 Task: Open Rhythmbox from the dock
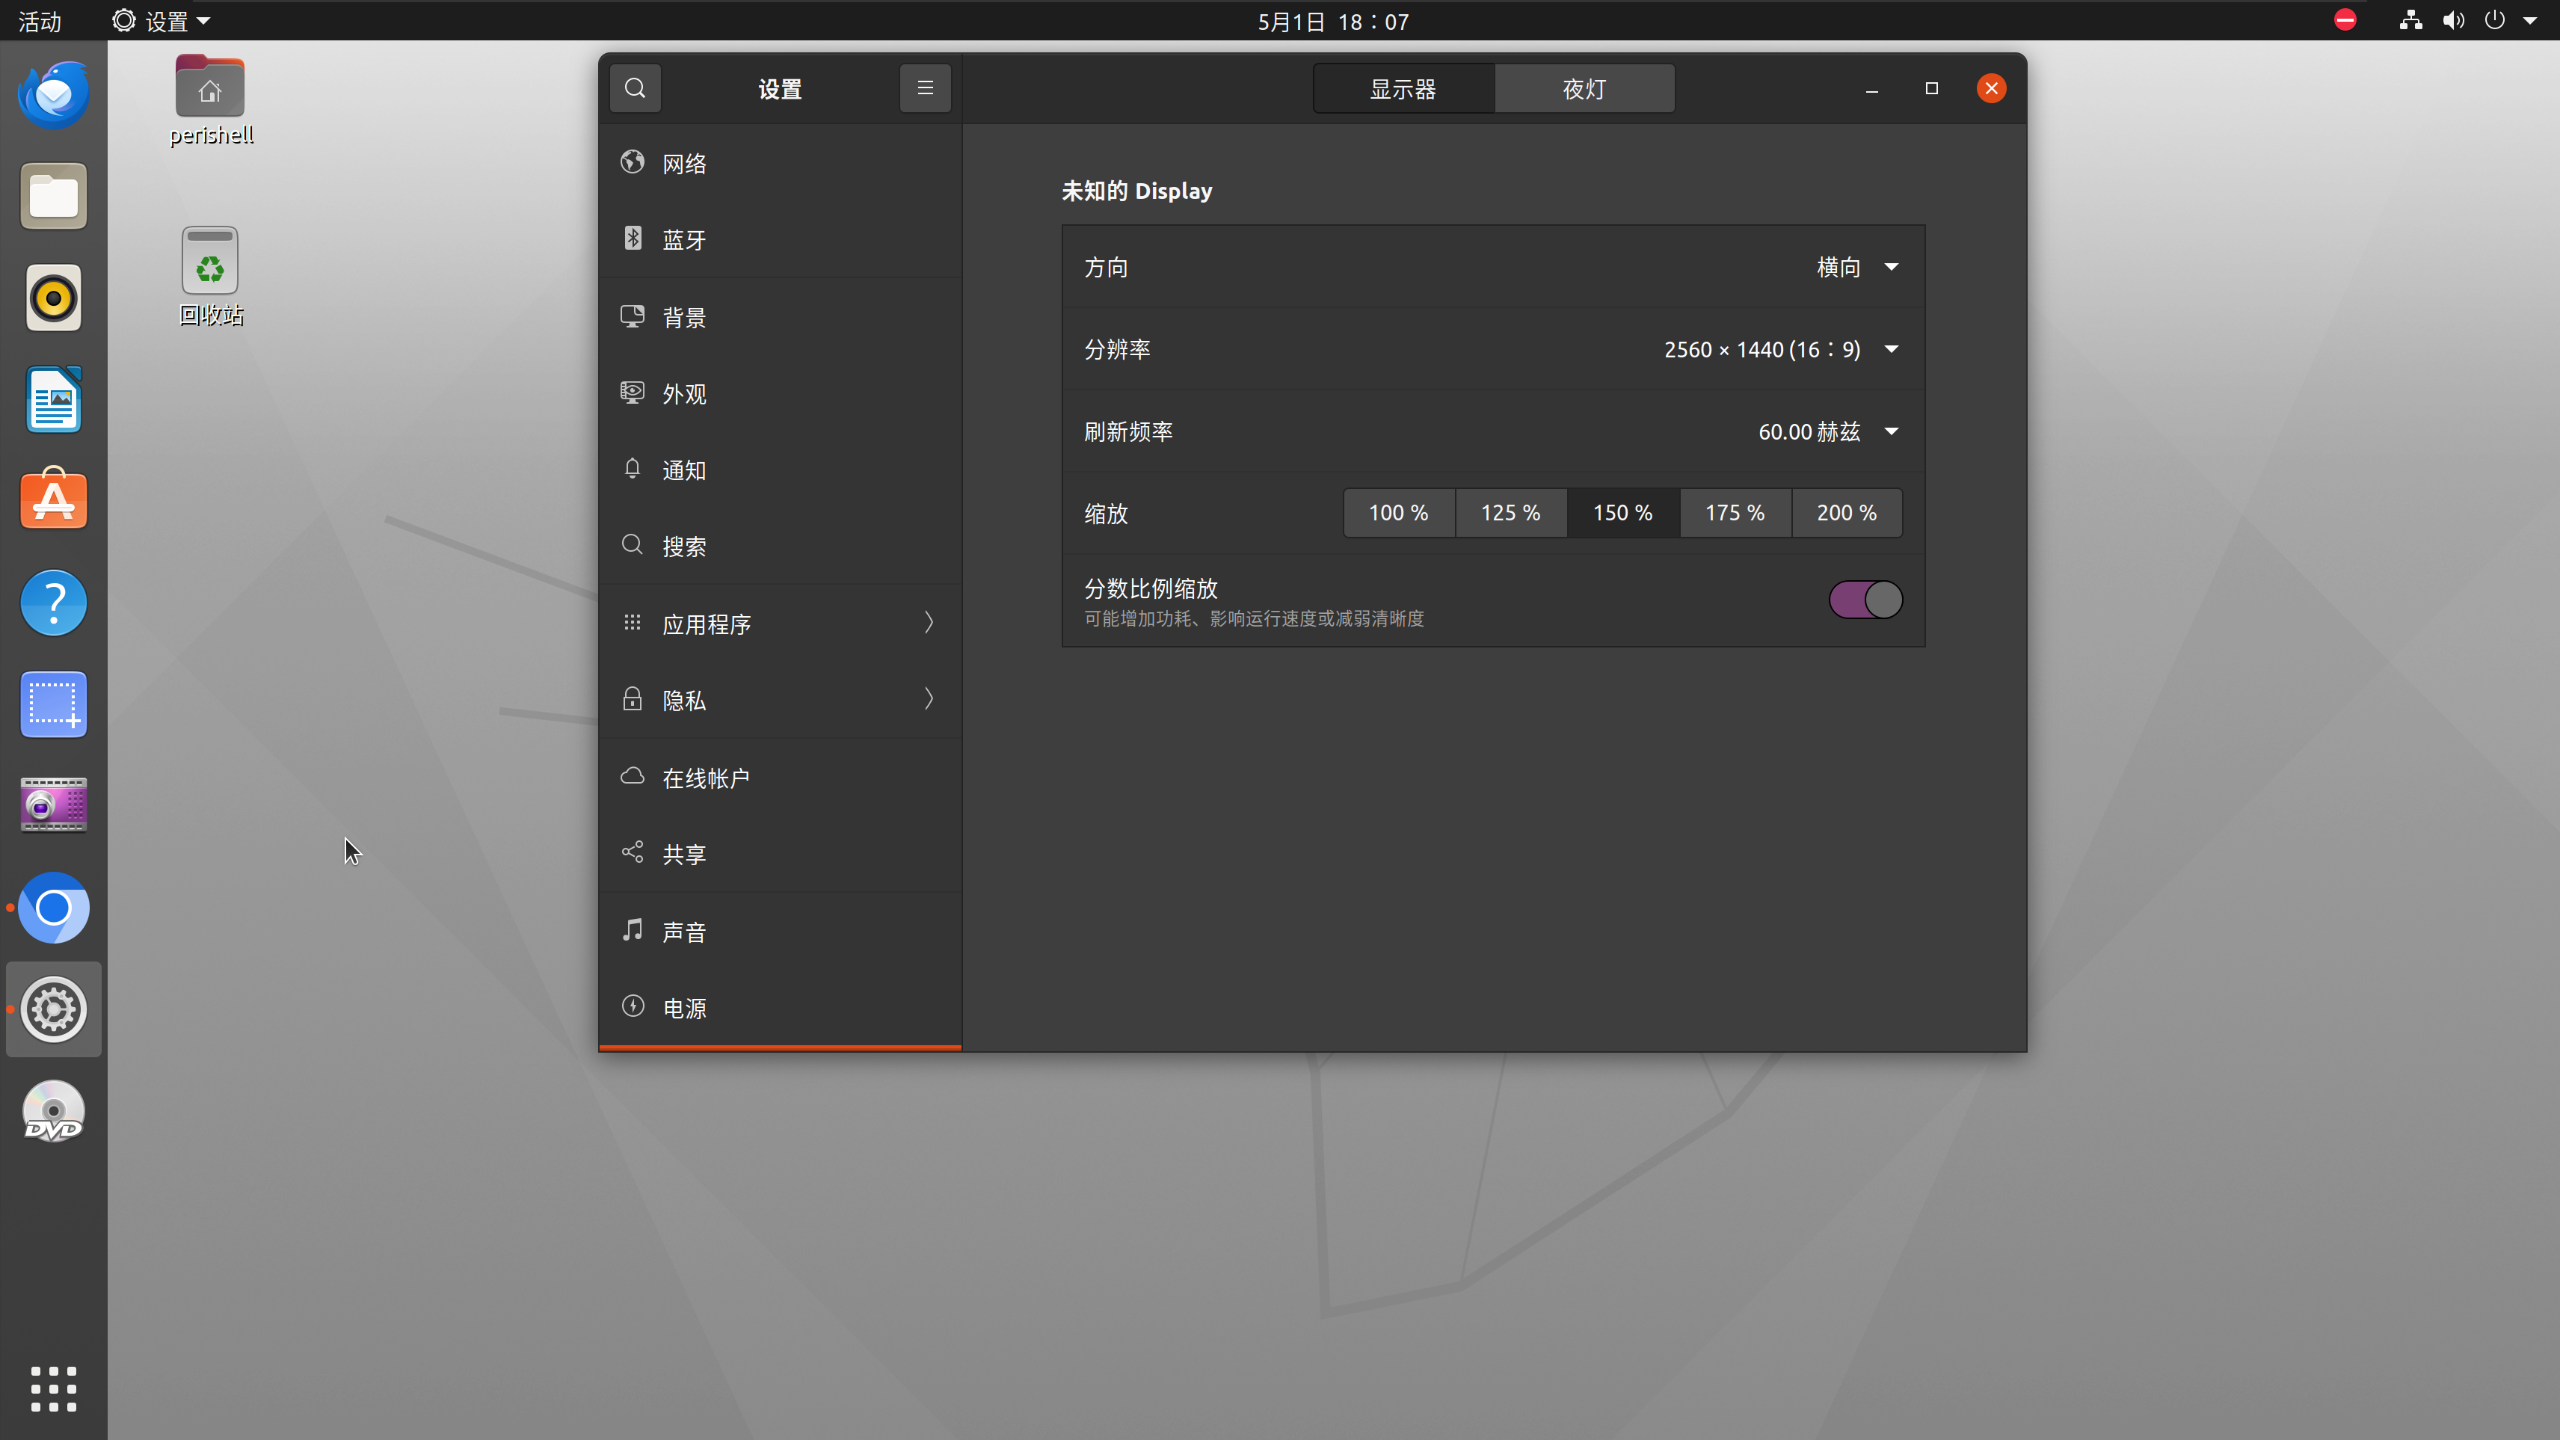point(54,298)
